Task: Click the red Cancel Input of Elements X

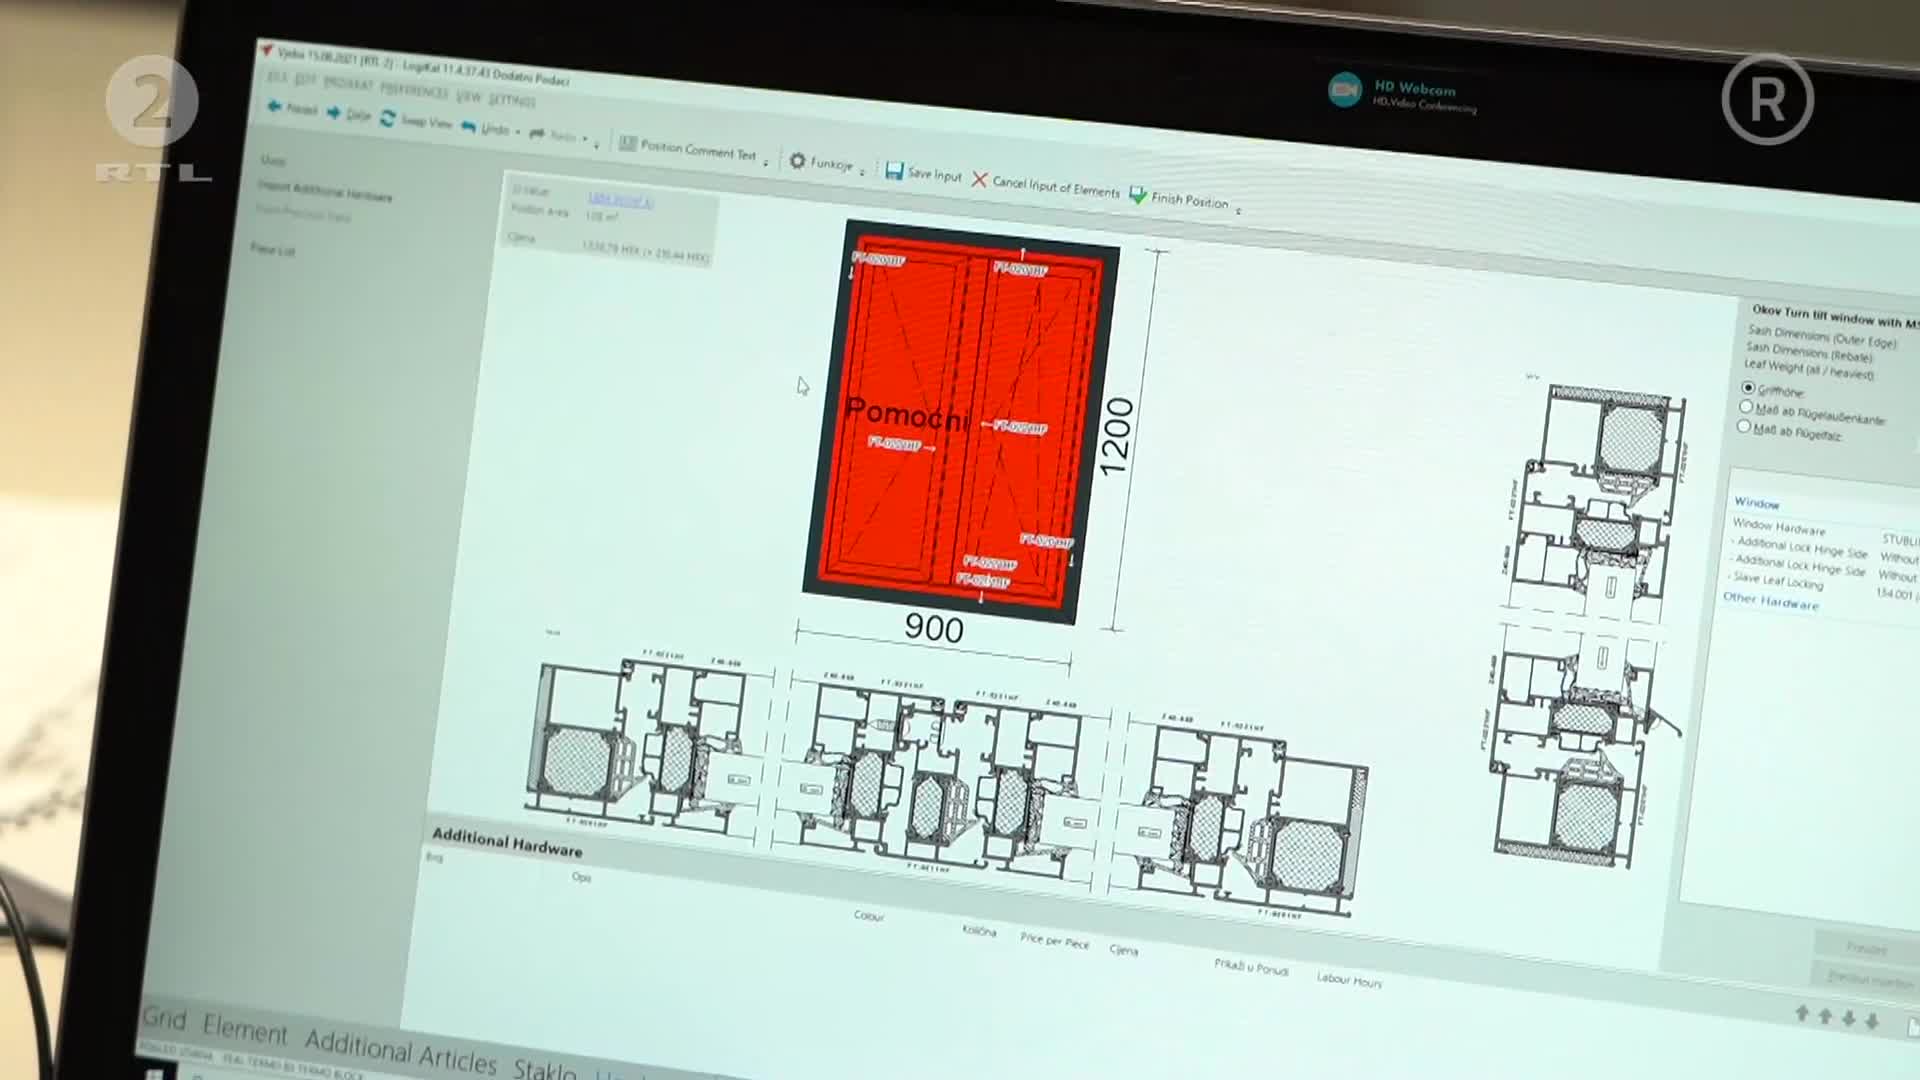Action: coord(979,179)
